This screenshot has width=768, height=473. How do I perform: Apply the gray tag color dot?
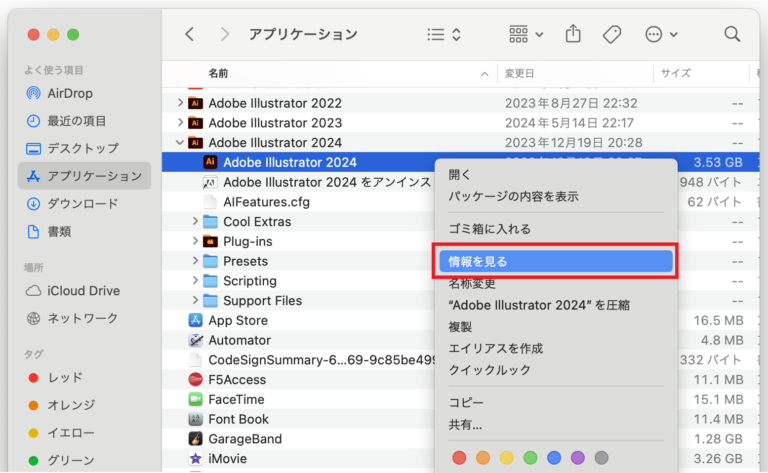(601, 458)
